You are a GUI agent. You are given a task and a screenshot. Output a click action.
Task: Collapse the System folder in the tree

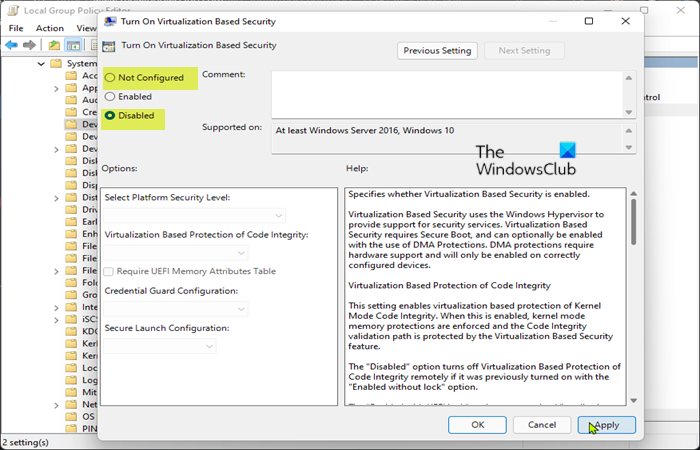41,64
